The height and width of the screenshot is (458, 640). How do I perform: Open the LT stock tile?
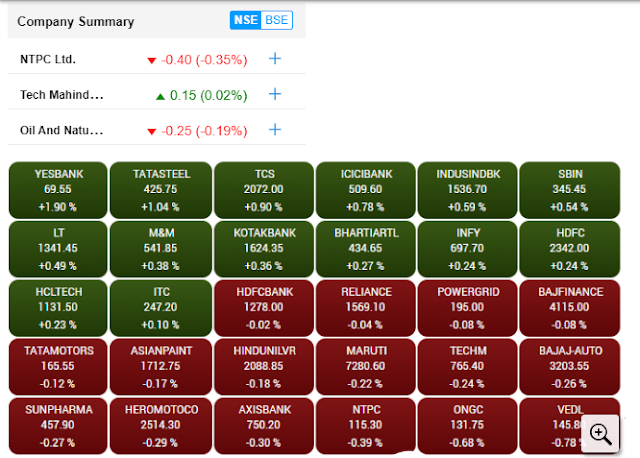[58, 249]
